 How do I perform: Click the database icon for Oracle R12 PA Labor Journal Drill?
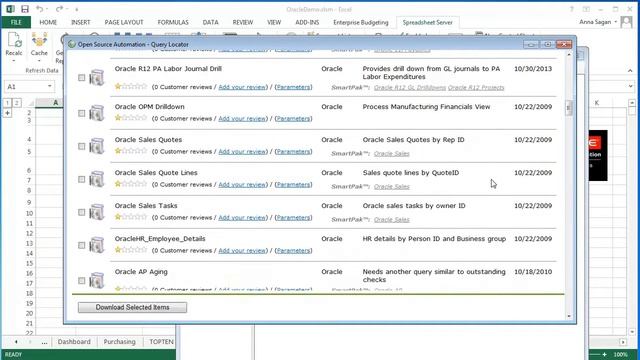click(x=97, y=78)
